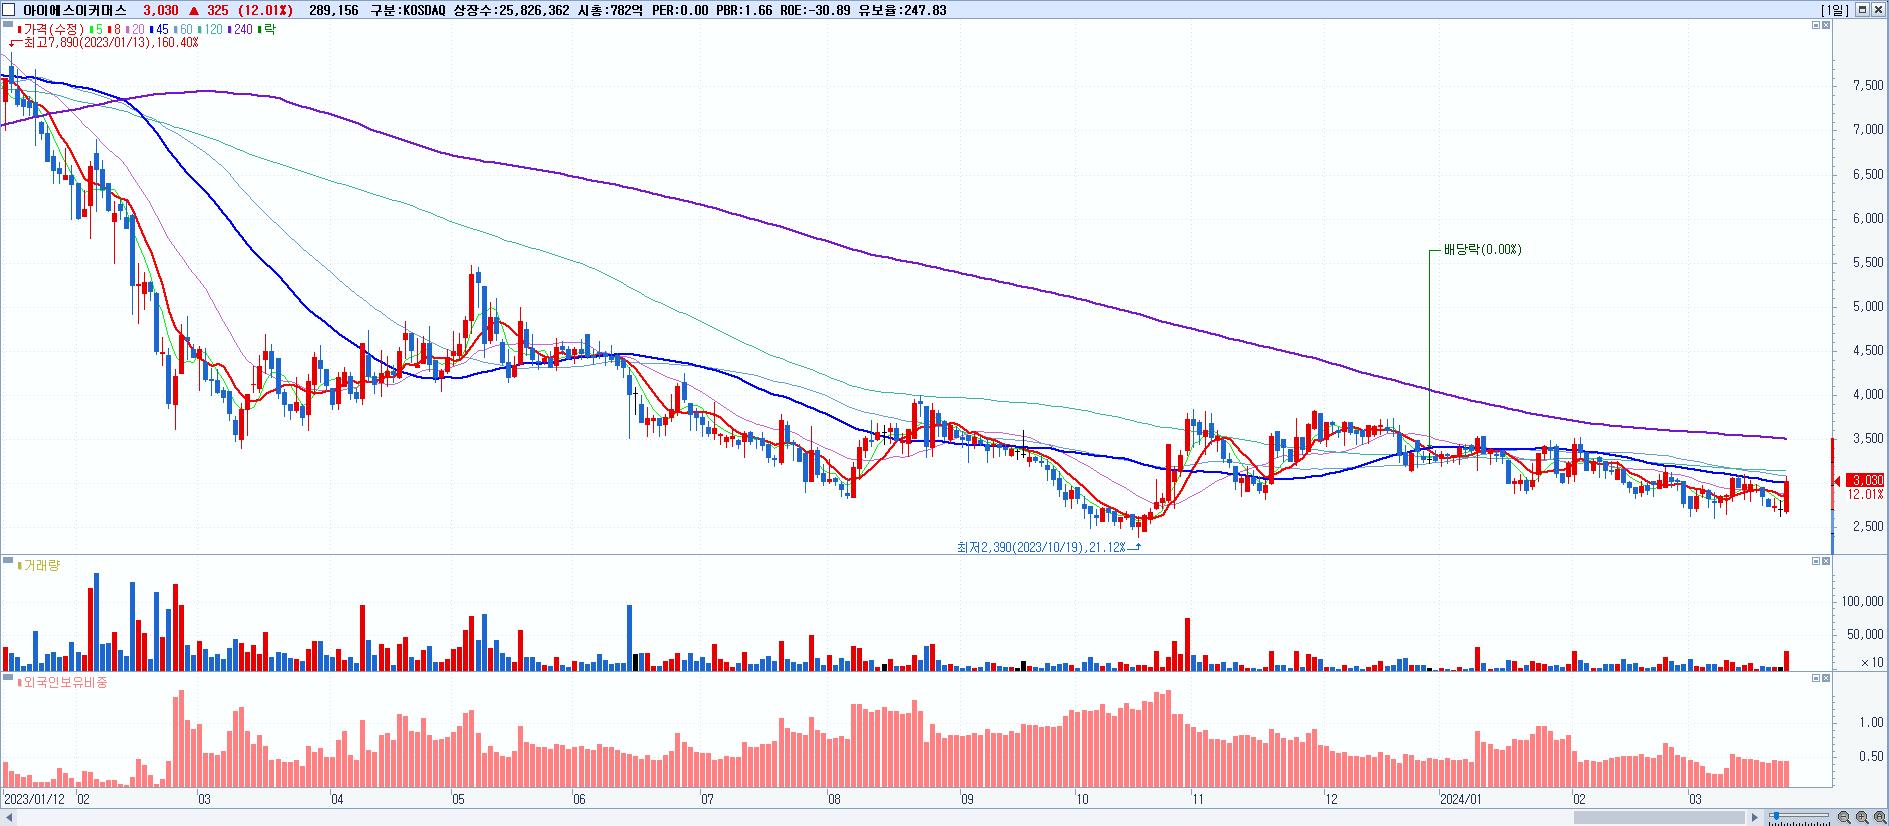1889x826 pixels.
Task: Tick the checkbox beside 아이에스이커머스
Action: coord(10,10)
